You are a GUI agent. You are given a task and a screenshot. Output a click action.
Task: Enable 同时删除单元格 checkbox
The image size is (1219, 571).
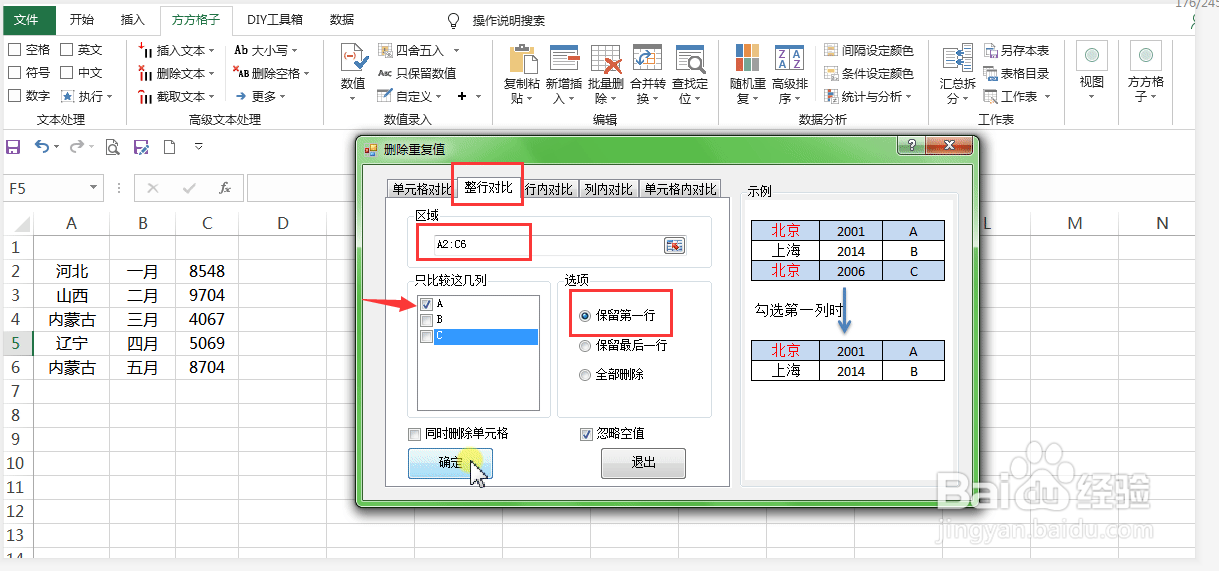tap(415, 434)
